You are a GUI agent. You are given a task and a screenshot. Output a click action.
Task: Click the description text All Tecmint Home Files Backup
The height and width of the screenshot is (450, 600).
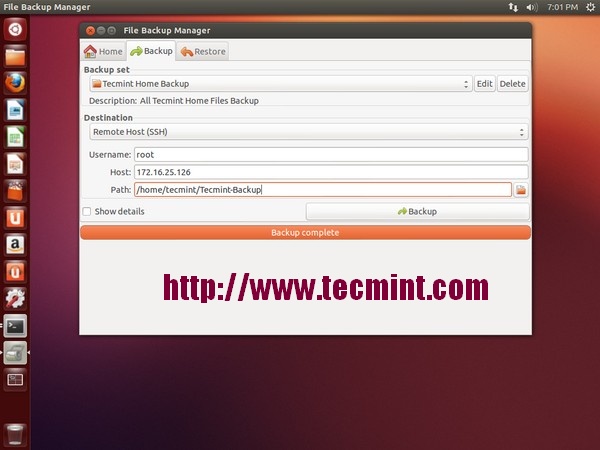199,101
